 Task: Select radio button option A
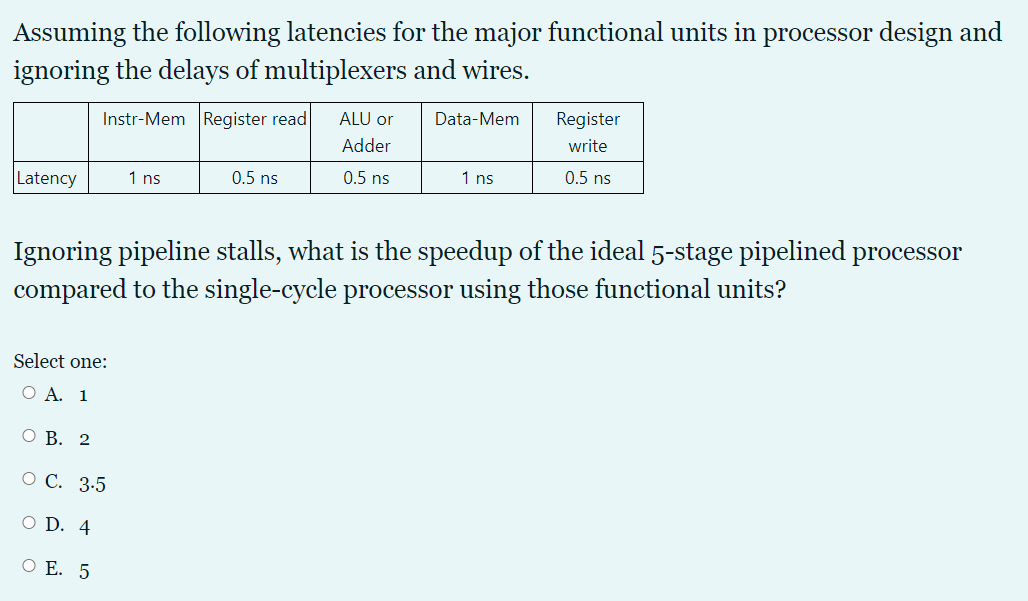click(x=27, y=391)
